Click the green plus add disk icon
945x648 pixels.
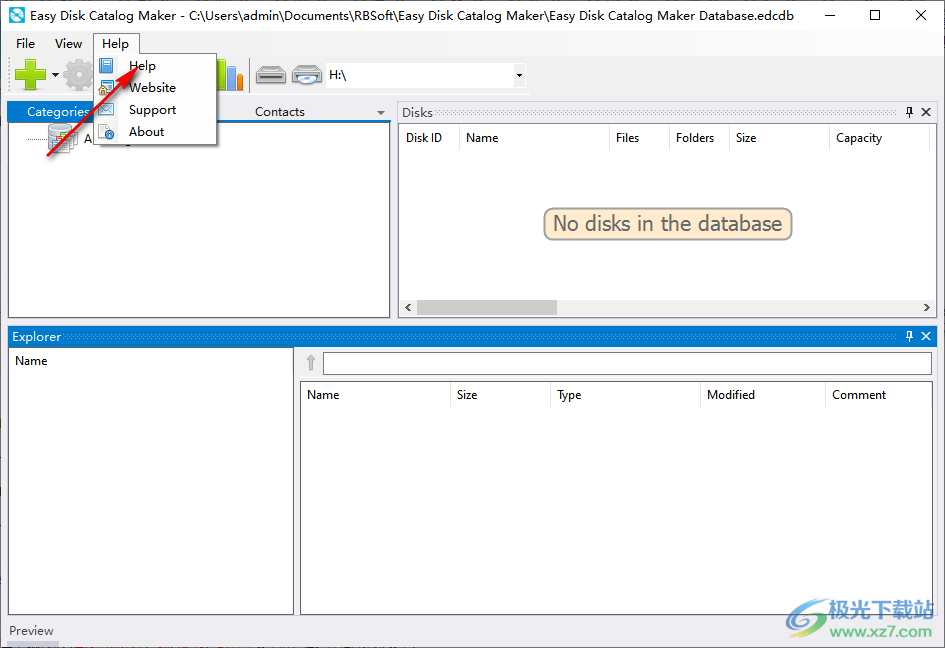tap(31, 75)
